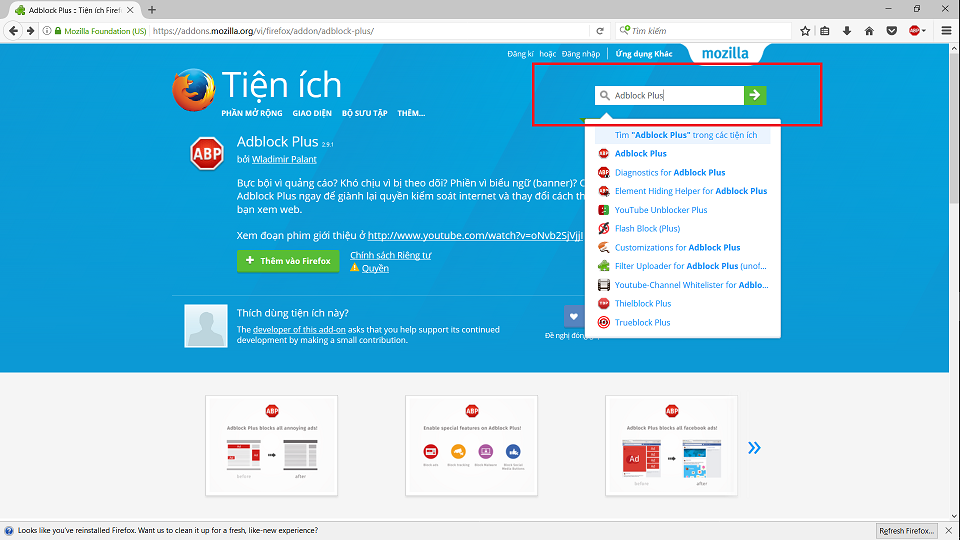Dismiss the notification bar with X
The image size is (960, 540).
pos(948,530)
